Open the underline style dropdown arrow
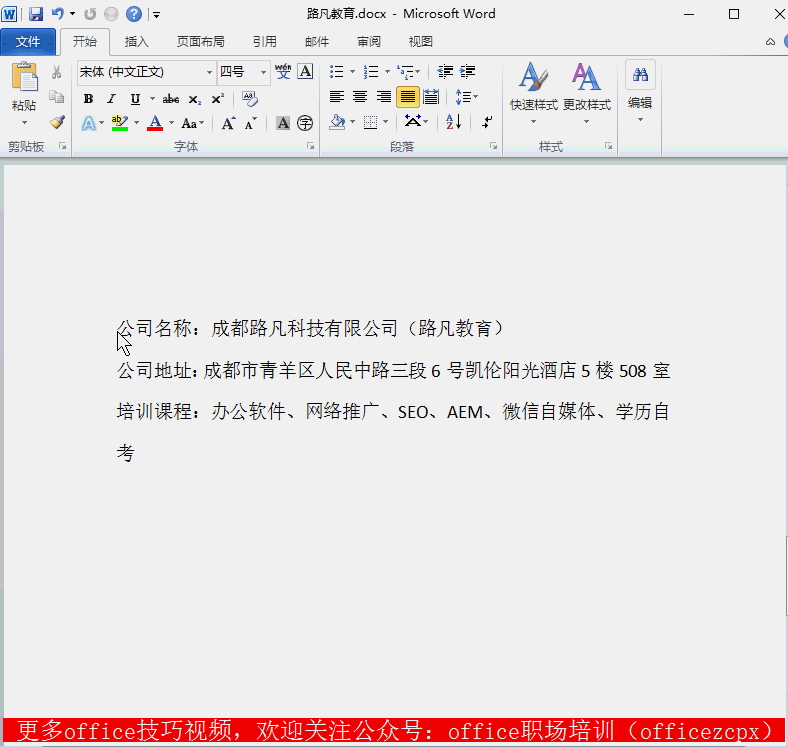The height and width of the screenshot is (747, 788). [152, 99]
